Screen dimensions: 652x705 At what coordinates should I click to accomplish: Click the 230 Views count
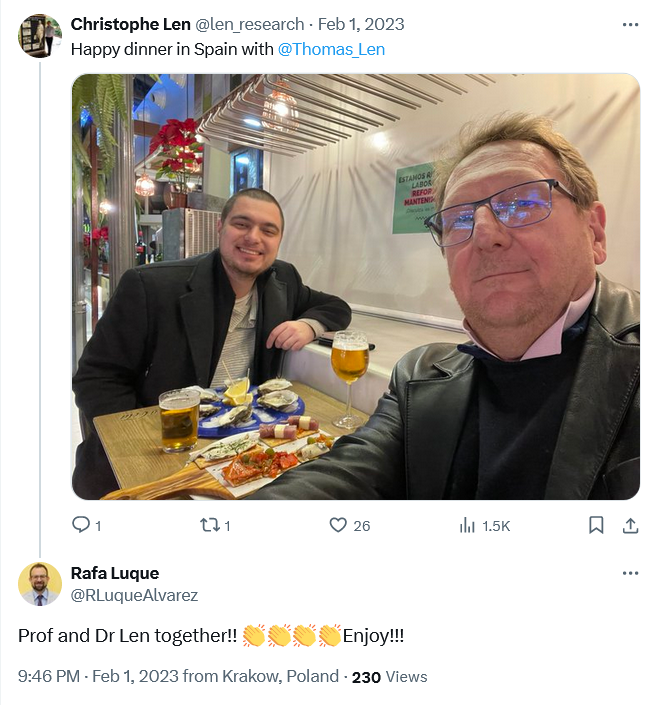[x=389, y=677]
